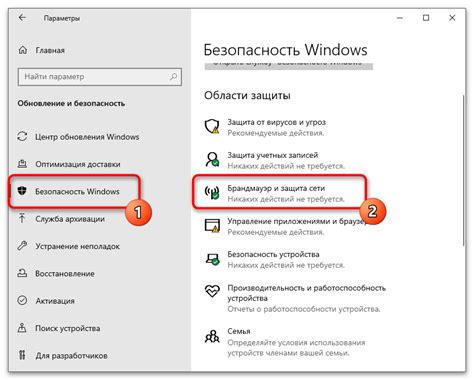Click Управление приложениями и браузером icon

point(212,226)
